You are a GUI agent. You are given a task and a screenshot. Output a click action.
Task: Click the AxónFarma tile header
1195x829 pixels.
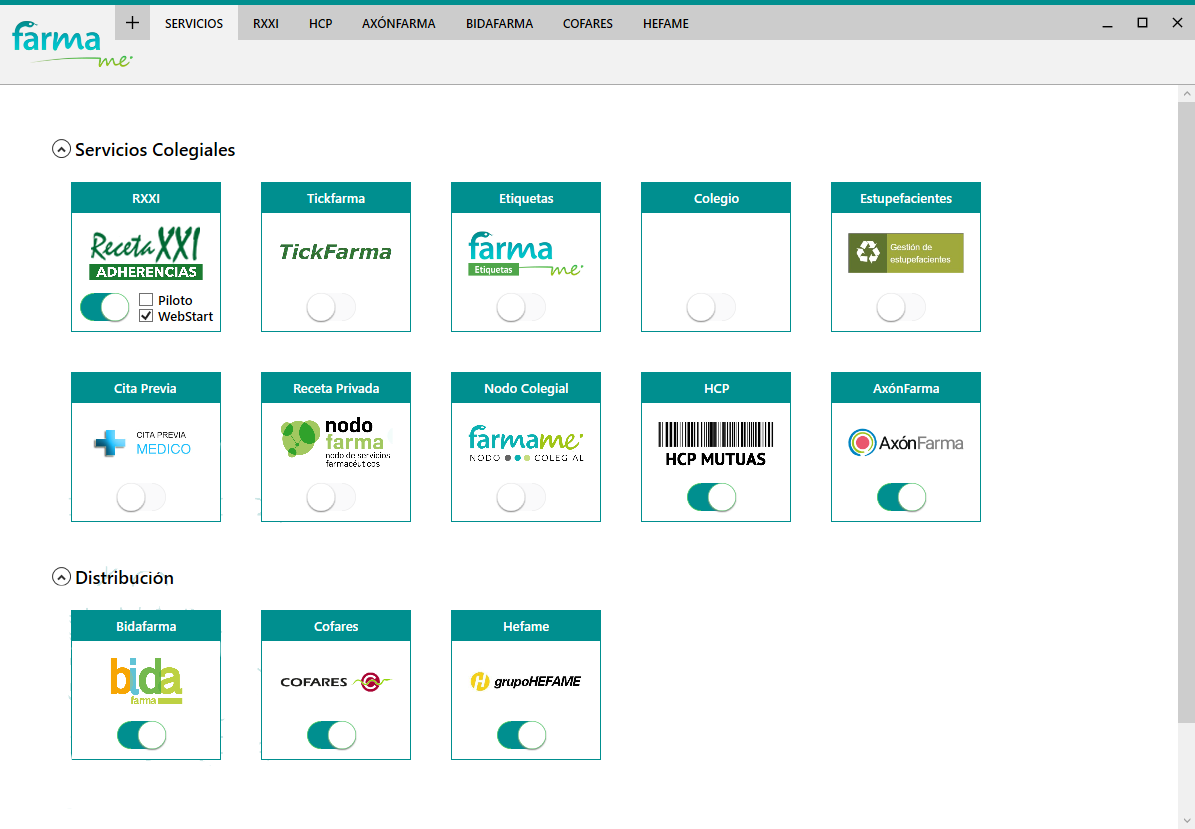point(905,388)
